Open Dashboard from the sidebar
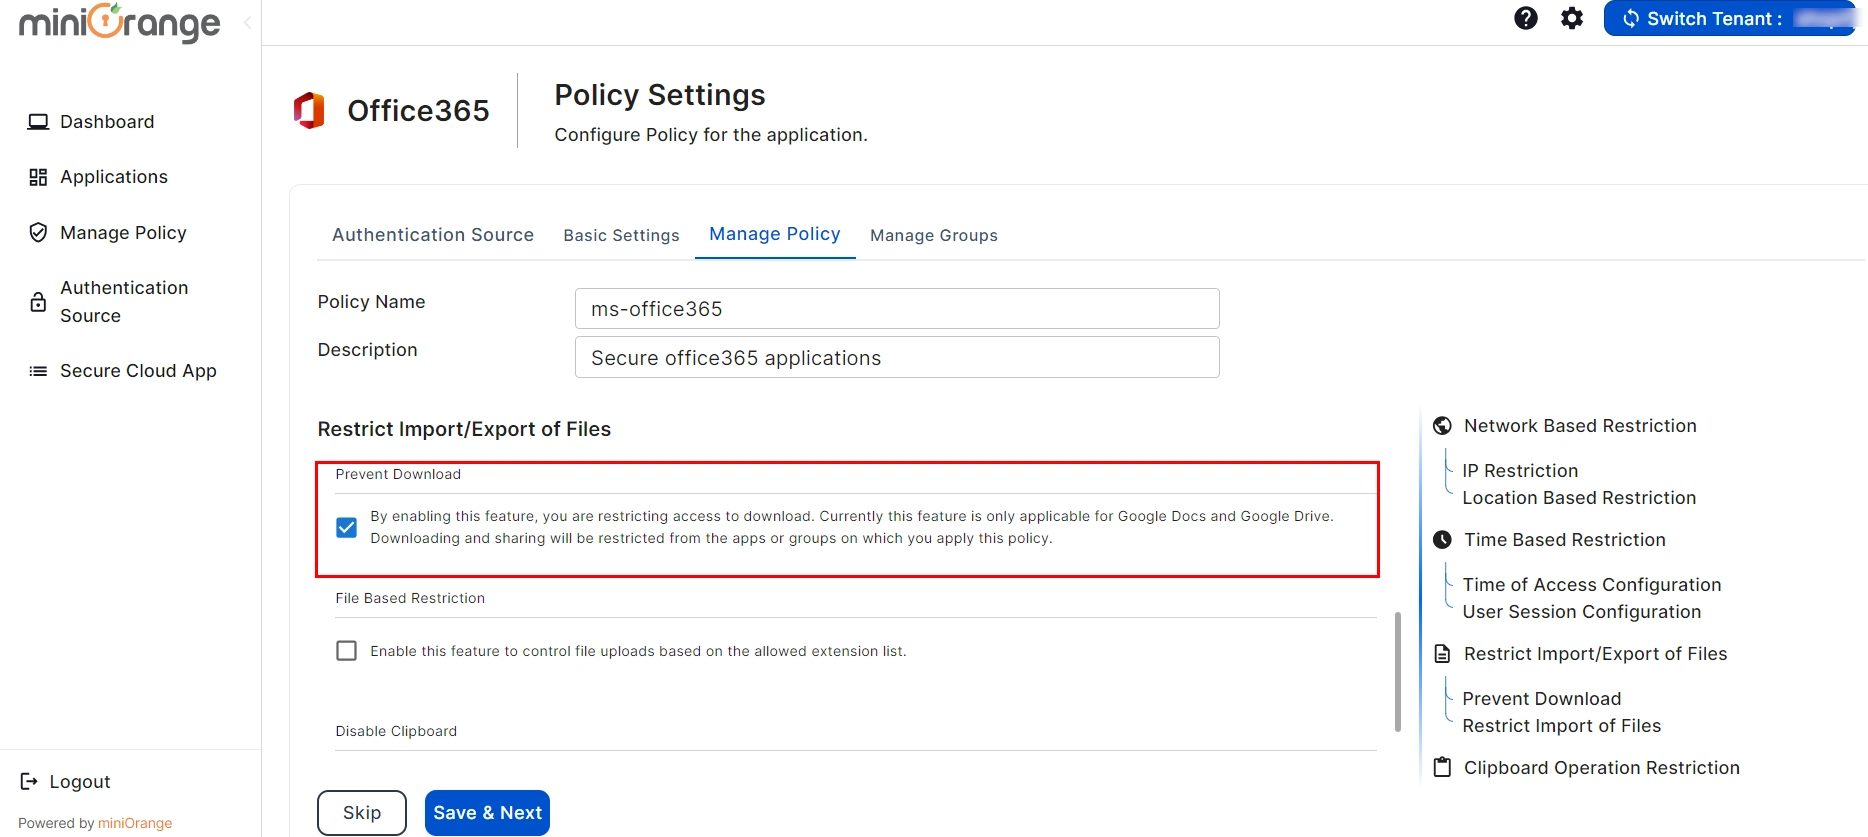The height and width of the screenshot is (837, 1868). 107,122
